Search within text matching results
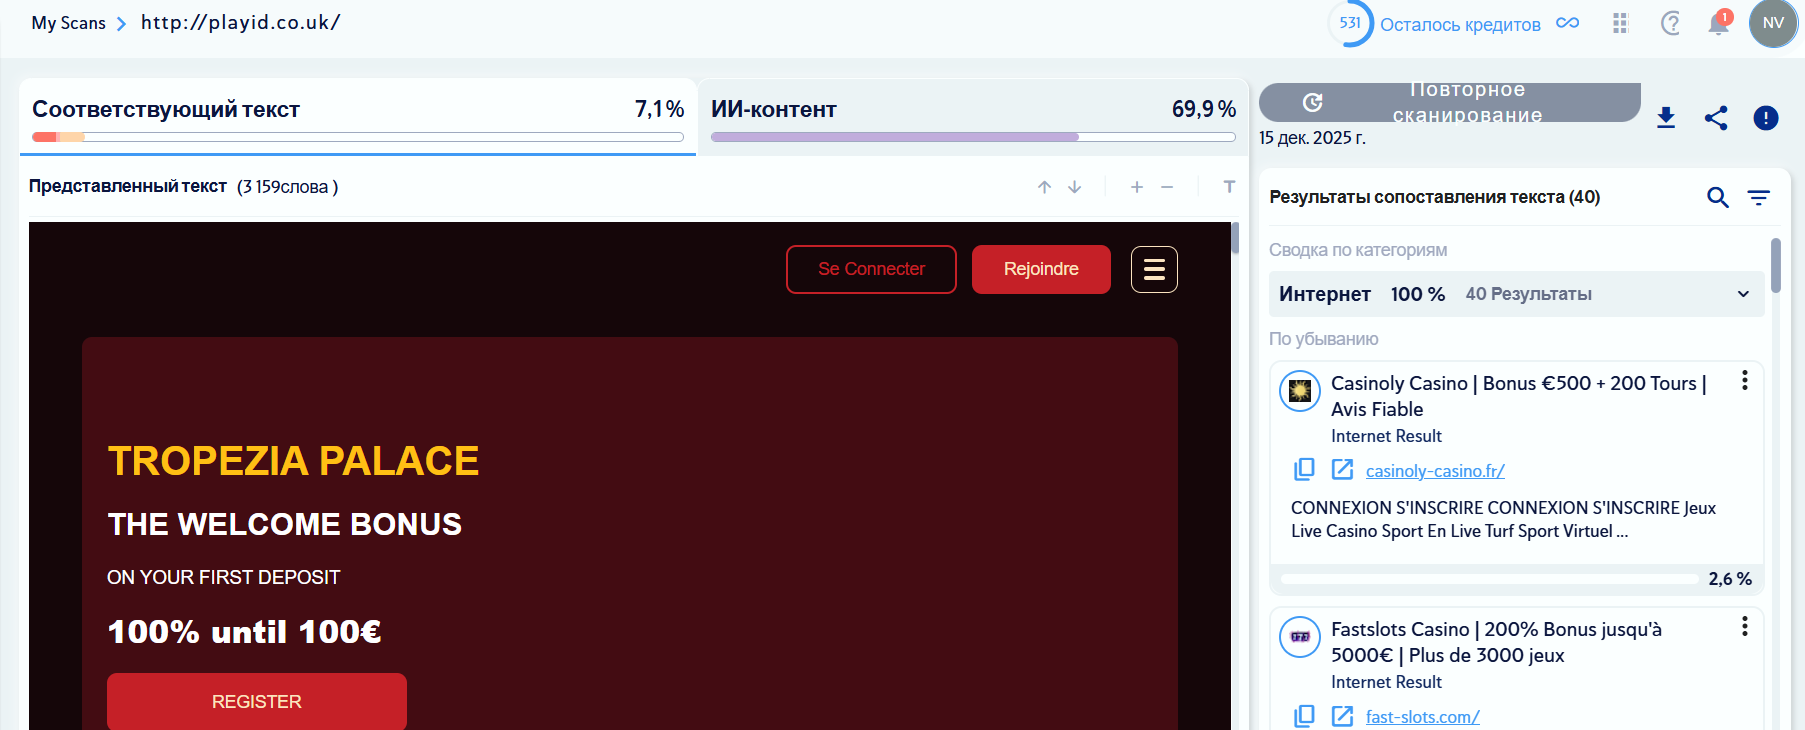This screenshot has height=730, width=1805. point(1718,197)
